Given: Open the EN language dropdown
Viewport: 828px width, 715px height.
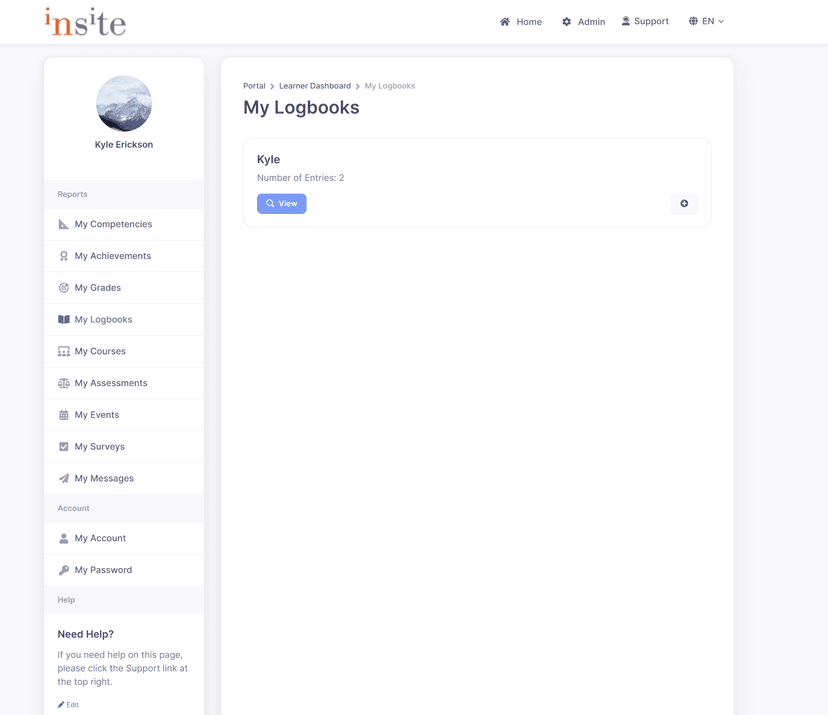Looking at the screenshot, I should click(706, 21).
